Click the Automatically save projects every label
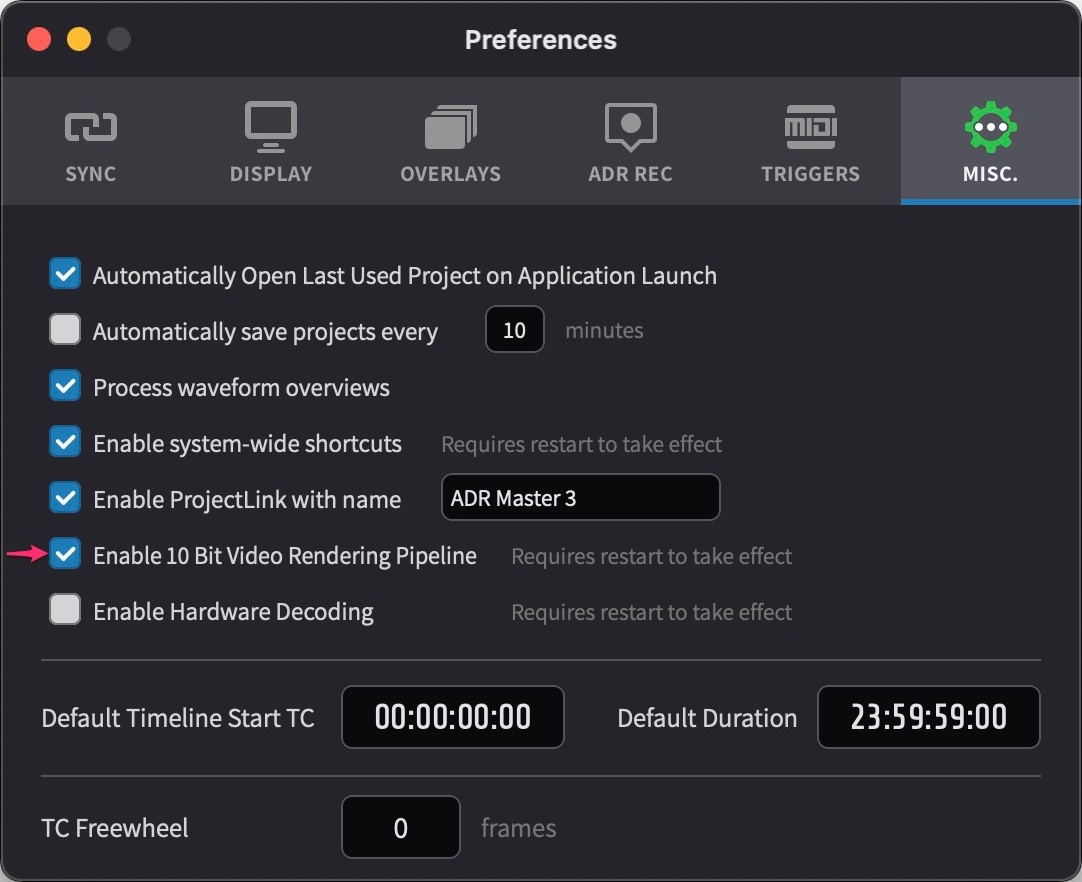Image resolution: width=1082 pixels, height=882 pixels. click(265, 332)
